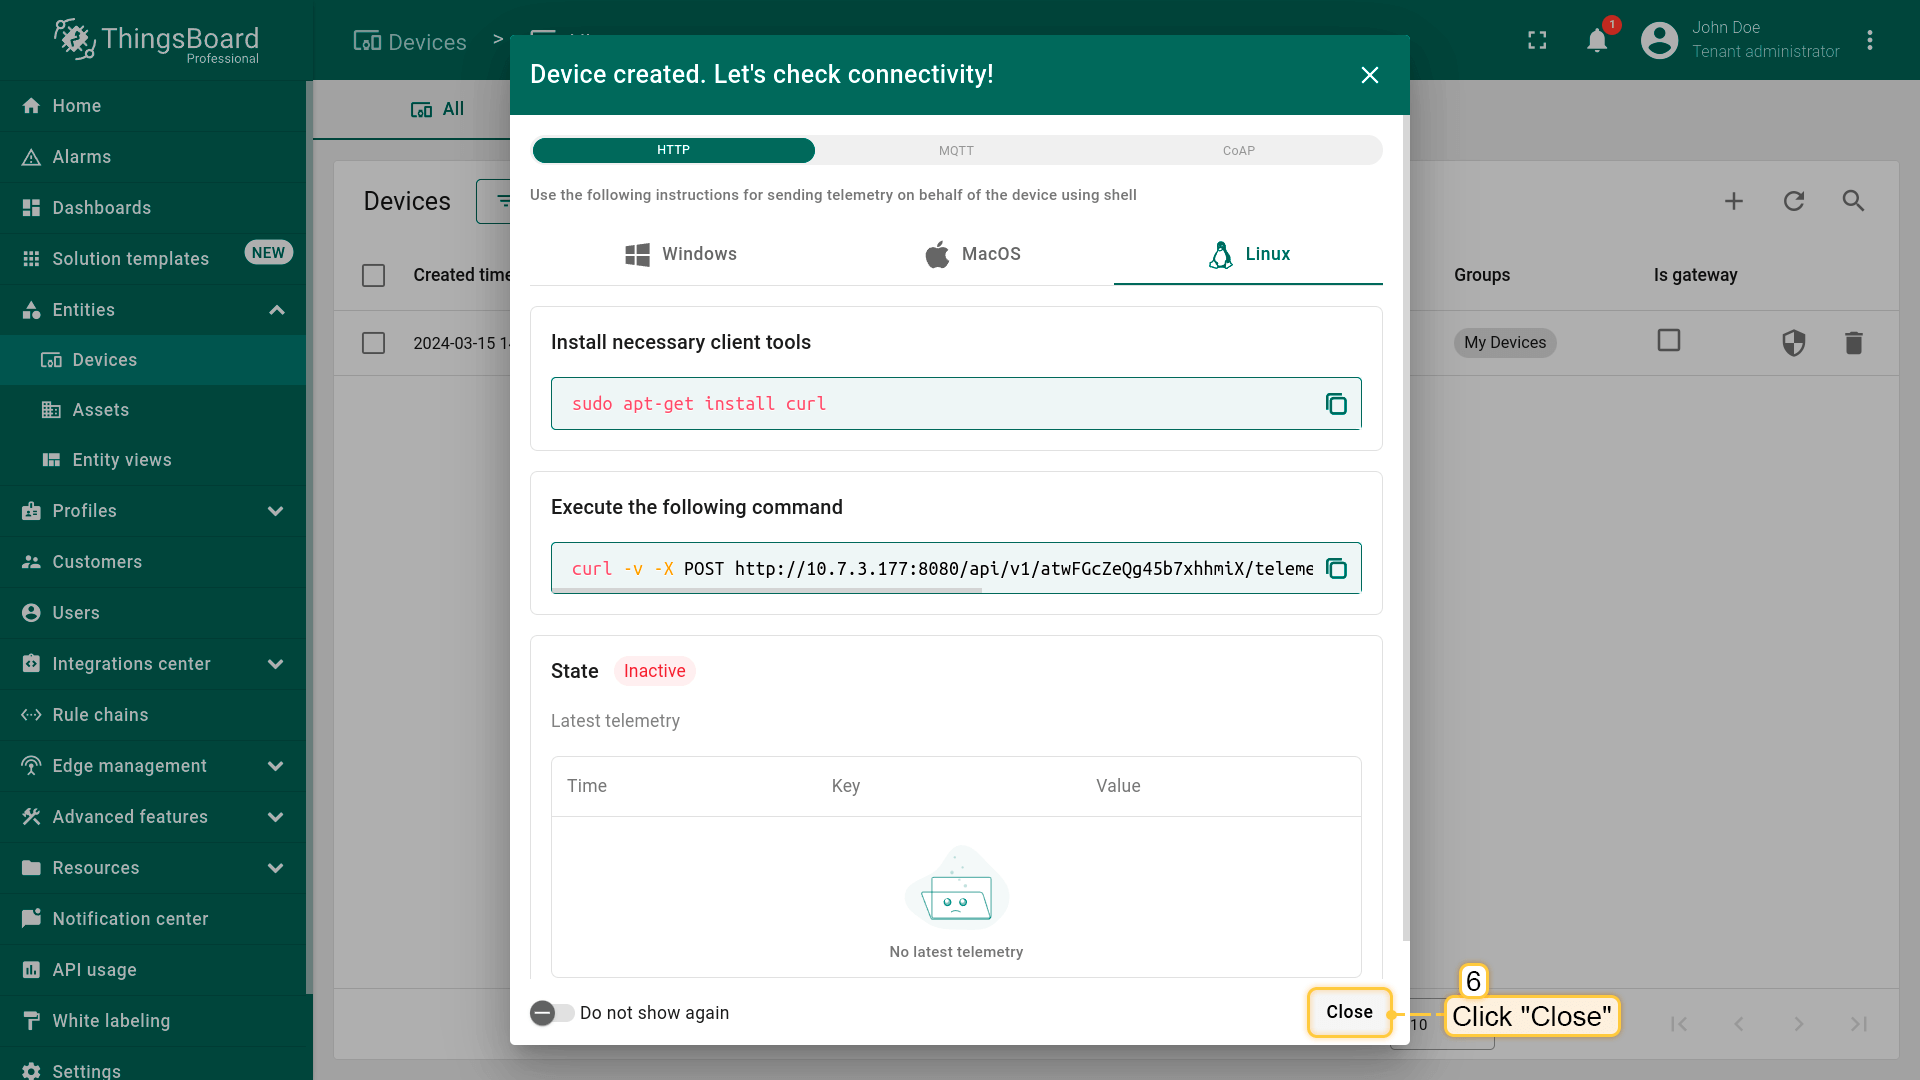Copy the apt-get install curl command
Image resolution: width=1920 pixels, height=1080 pixels.
[1336, 404]
